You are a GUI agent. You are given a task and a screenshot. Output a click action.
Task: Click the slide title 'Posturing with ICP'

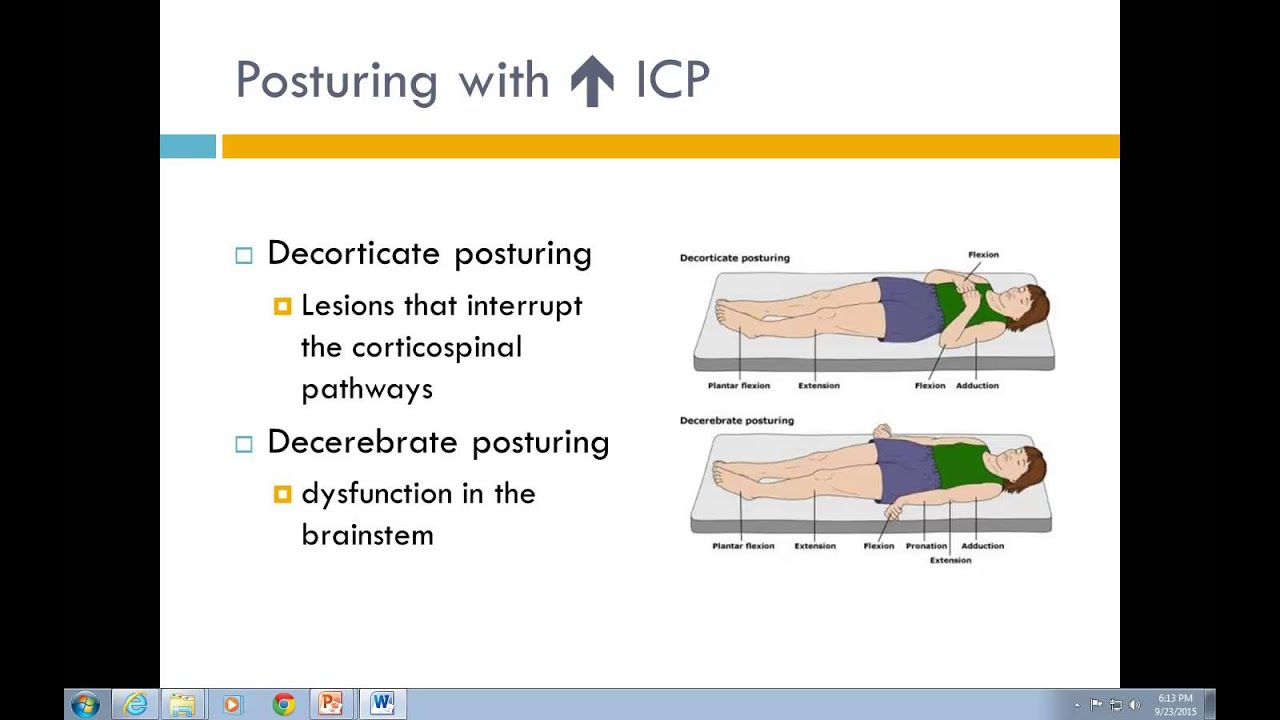coord(472,80)
